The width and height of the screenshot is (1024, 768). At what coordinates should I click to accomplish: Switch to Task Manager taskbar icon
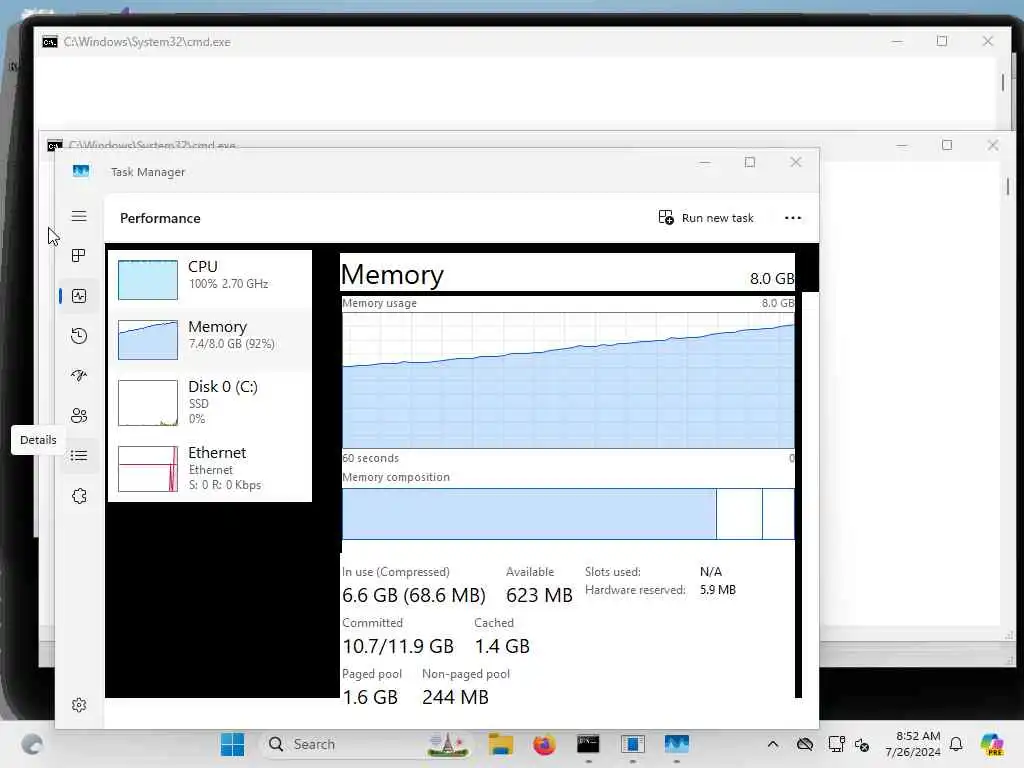677,744
